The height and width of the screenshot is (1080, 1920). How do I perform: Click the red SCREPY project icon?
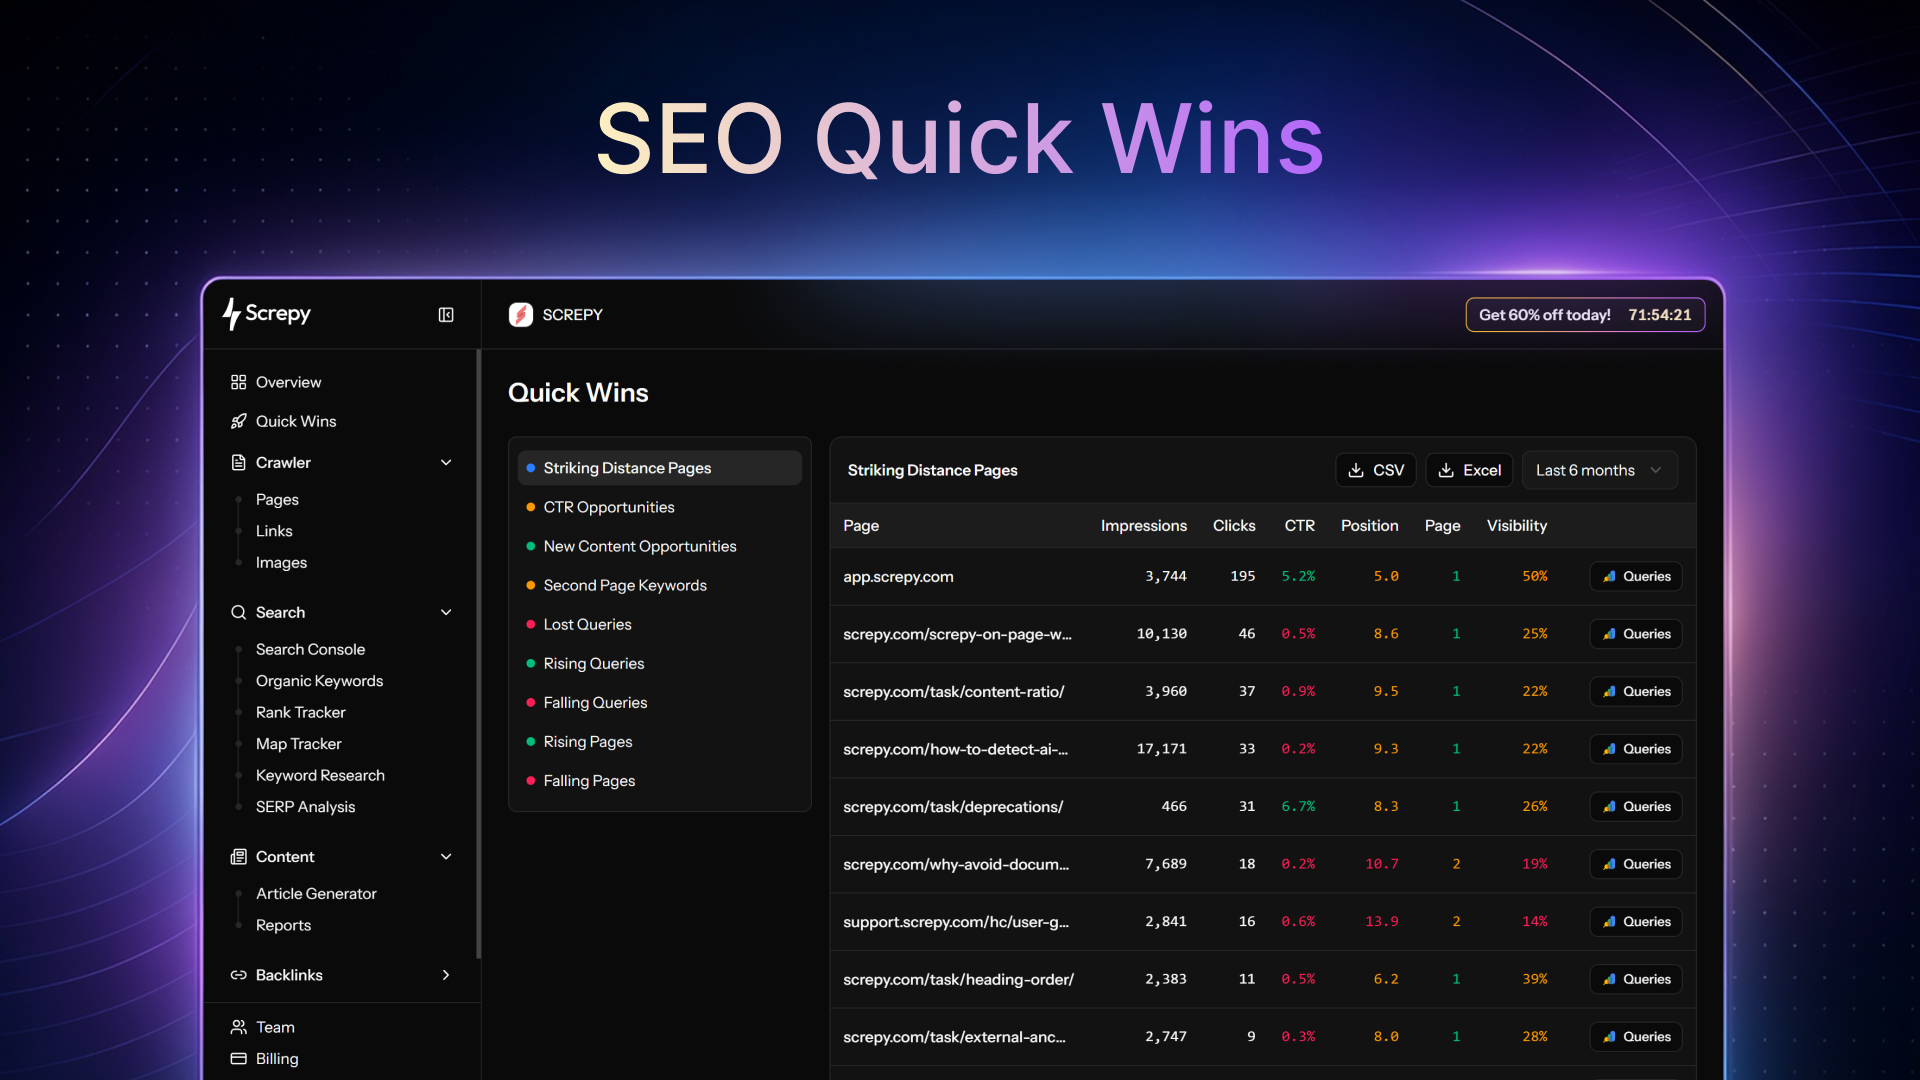click(520, 315)
